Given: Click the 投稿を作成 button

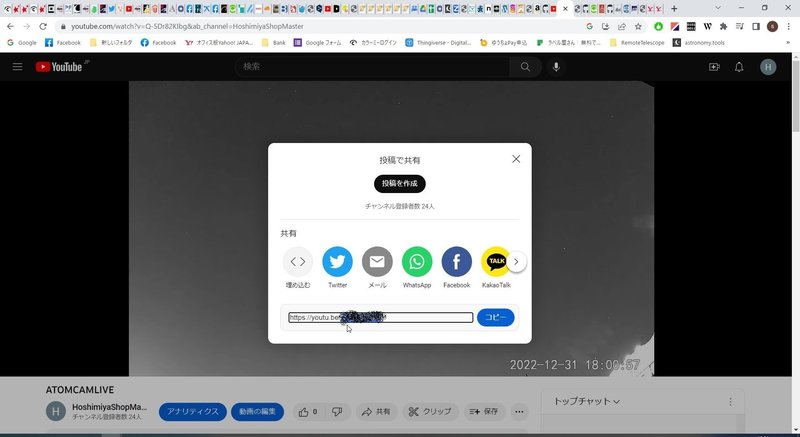Looking at the screenshot, I should click(399, 184).
